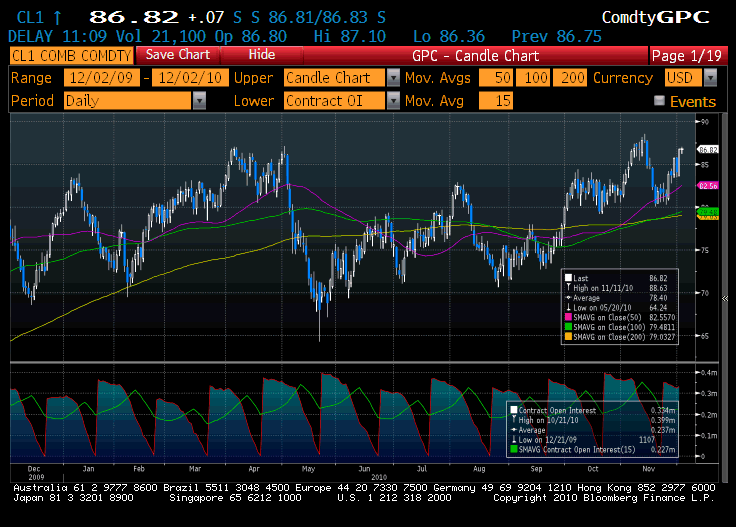This screenshot has width=736, height=527.
Task: Click the white Contract Open Interest legend icon
Action: [x=513, y=410]
